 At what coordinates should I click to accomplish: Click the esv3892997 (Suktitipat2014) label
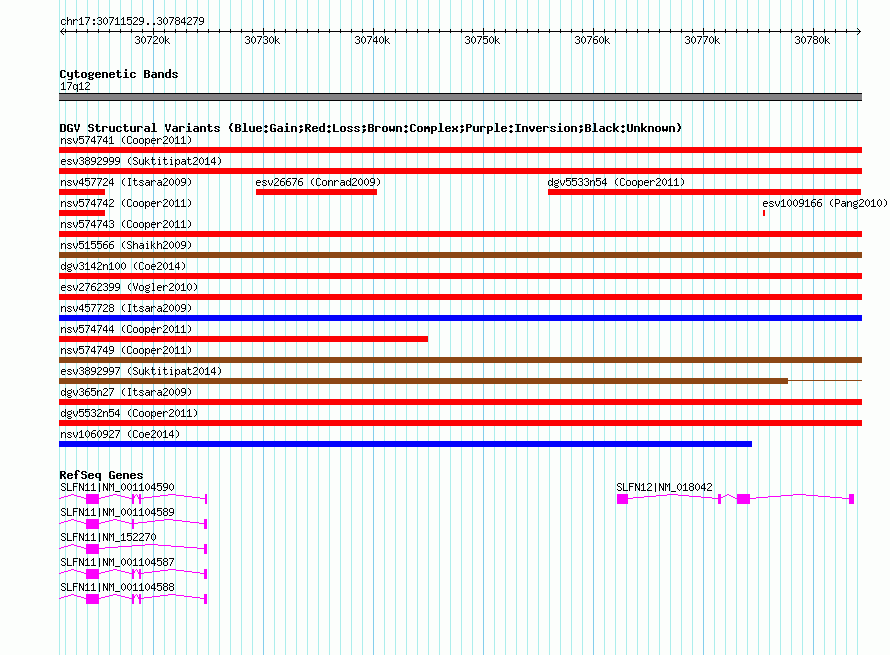(141, 371)
